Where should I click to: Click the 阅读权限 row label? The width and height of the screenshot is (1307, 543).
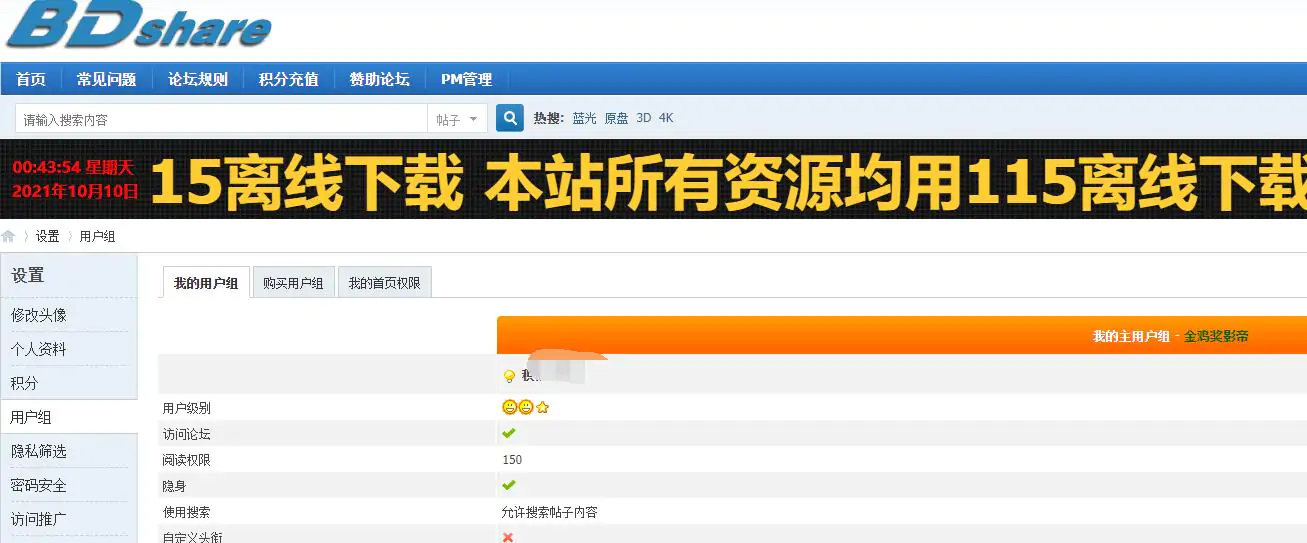pyautogui.click(x=187, y=460)
